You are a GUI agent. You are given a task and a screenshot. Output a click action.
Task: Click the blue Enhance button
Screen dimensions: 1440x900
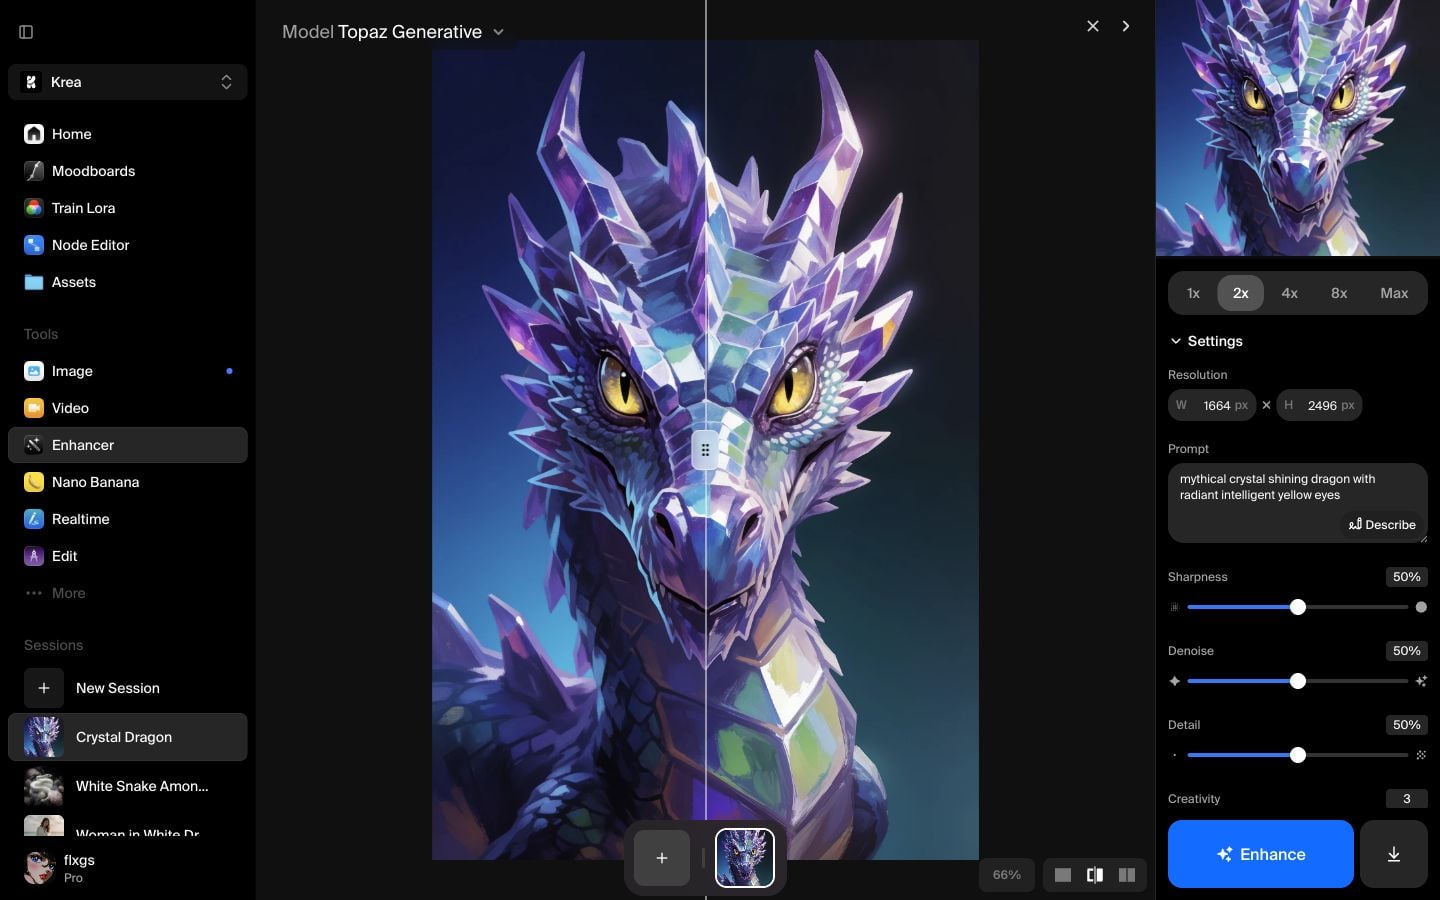pyautogui.click(x=1261, y=854)
